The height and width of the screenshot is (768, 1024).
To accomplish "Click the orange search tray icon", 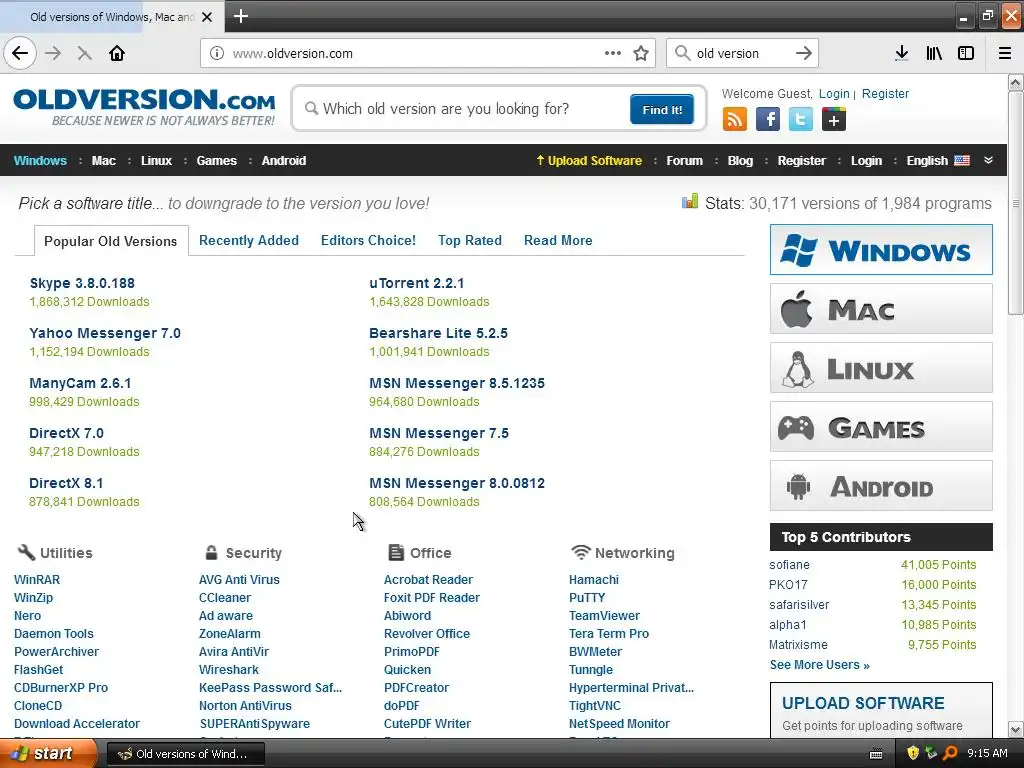I will coord(950,754).
